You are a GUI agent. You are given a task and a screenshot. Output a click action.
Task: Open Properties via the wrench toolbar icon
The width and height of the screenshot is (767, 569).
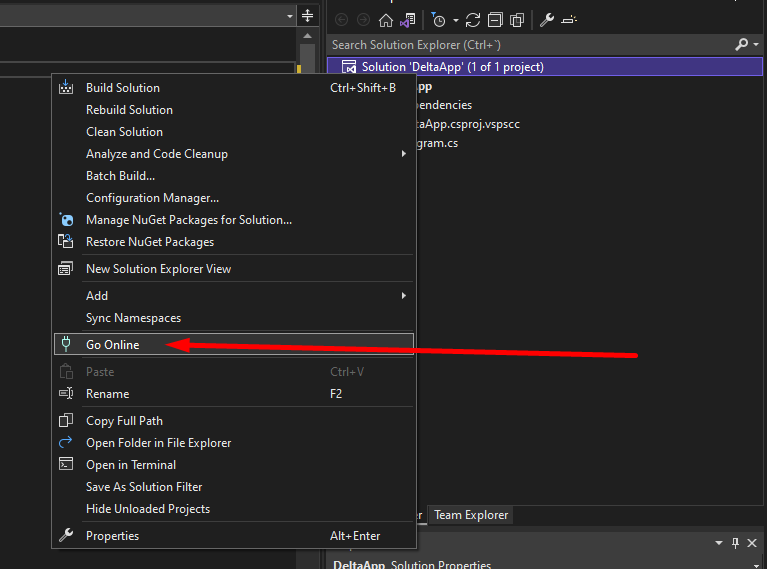click(546, 20)
